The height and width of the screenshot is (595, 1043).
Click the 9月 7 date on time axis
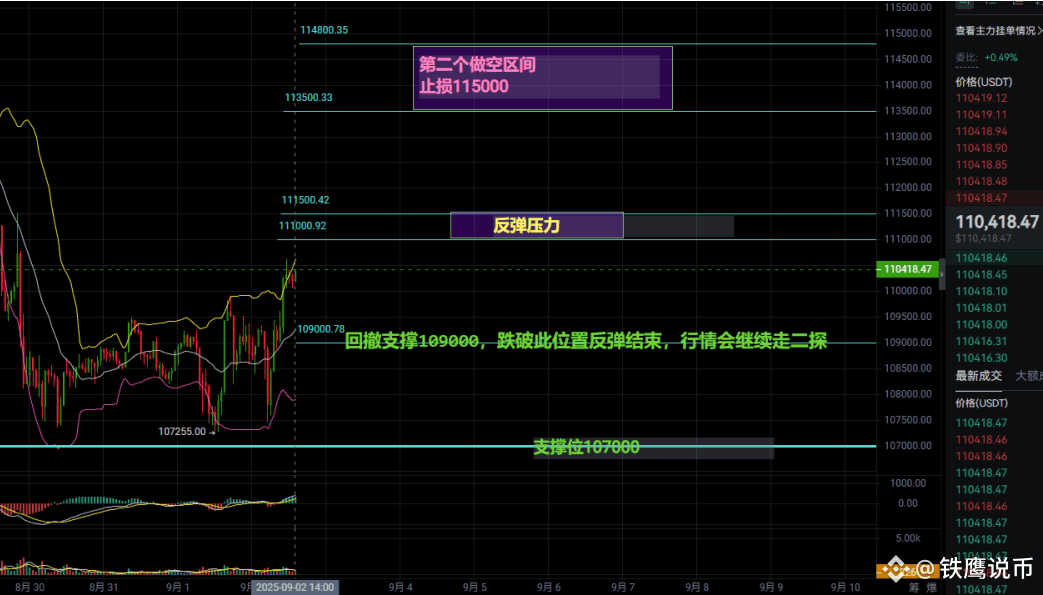[x=623, y=587]
